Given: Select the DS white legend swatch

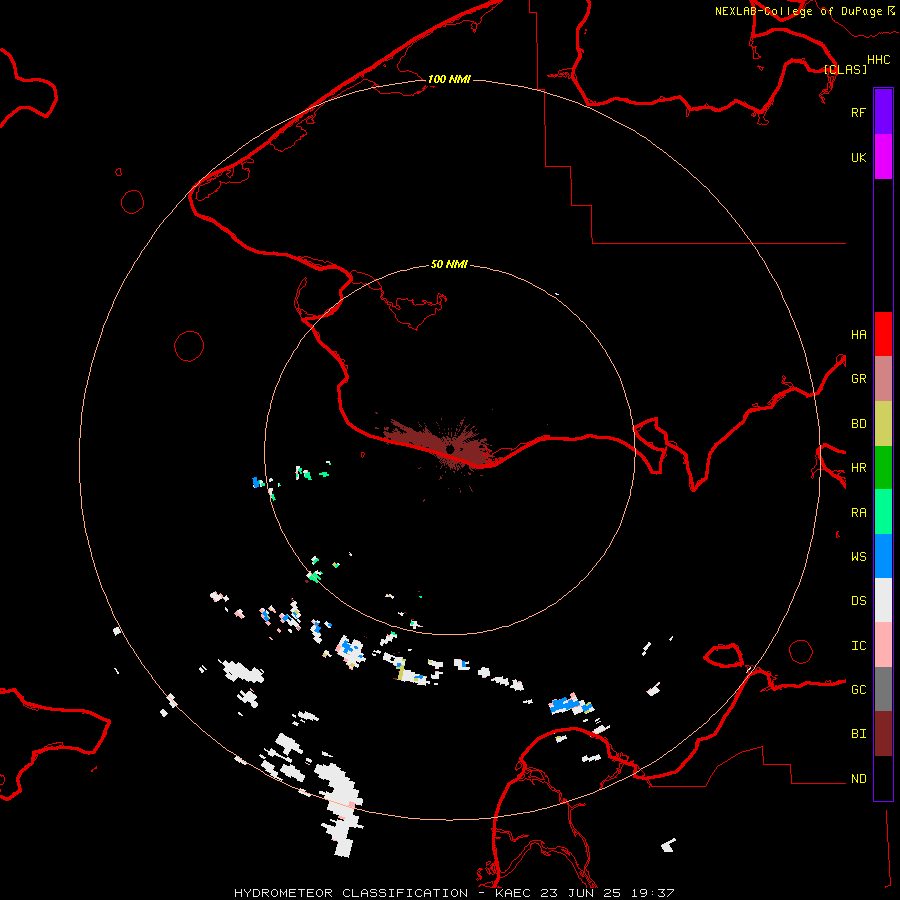Looking at the screenshot, I should click(883, 600).
